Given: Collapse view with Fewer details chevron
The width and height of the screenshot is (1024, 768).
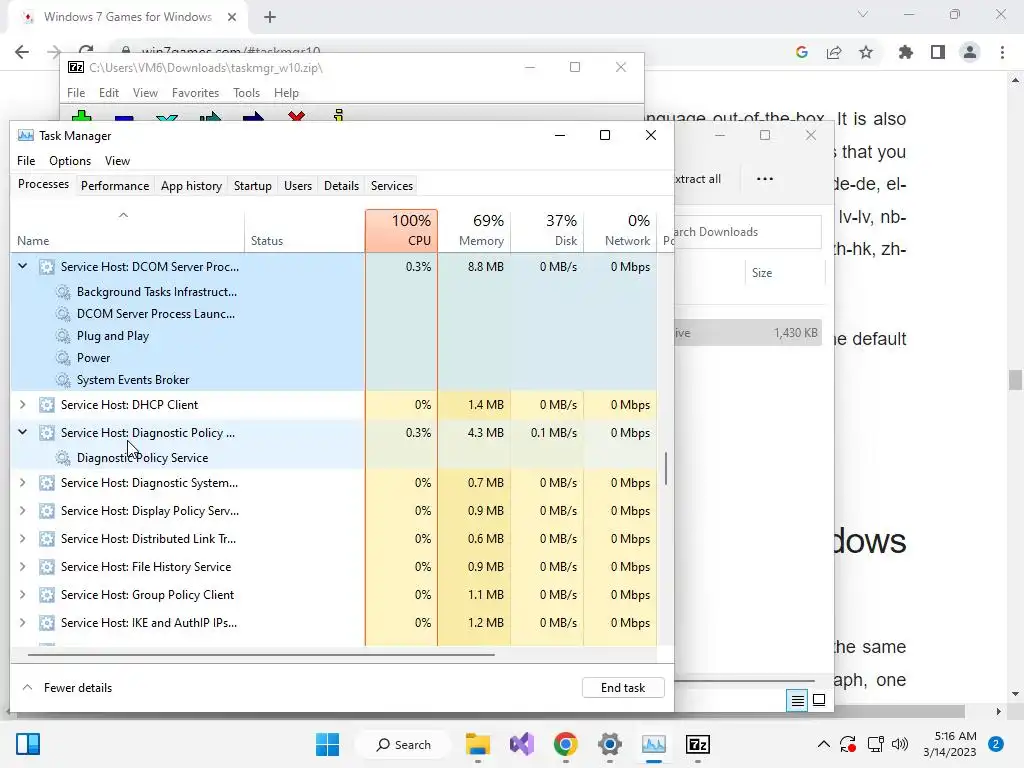Looking at the screenshot, I should pos(27,688).
